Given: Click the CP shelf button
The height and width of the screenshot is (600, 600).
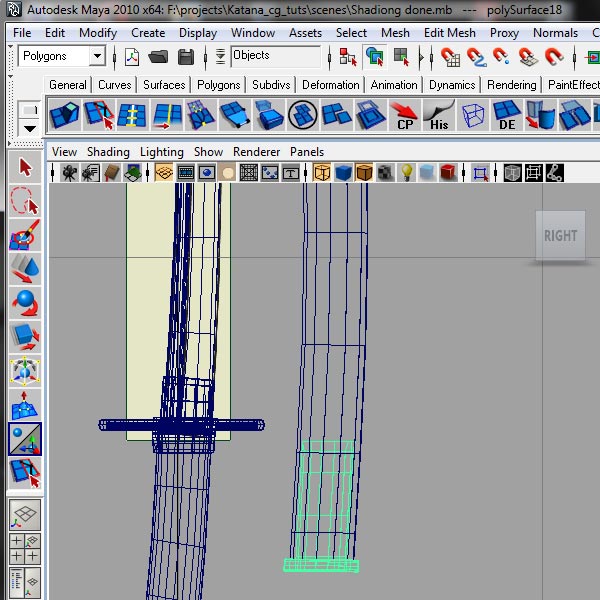Looking at the screenshot, I should click(x=405, y=115).
